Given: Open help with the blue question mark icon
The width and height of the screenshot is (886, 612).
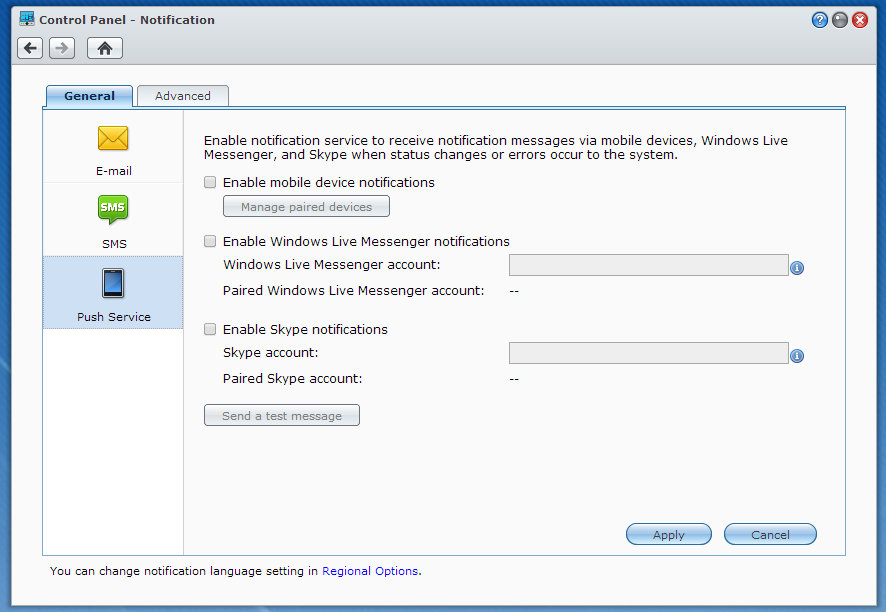Looking at the screenshot, I should point(819,20).
